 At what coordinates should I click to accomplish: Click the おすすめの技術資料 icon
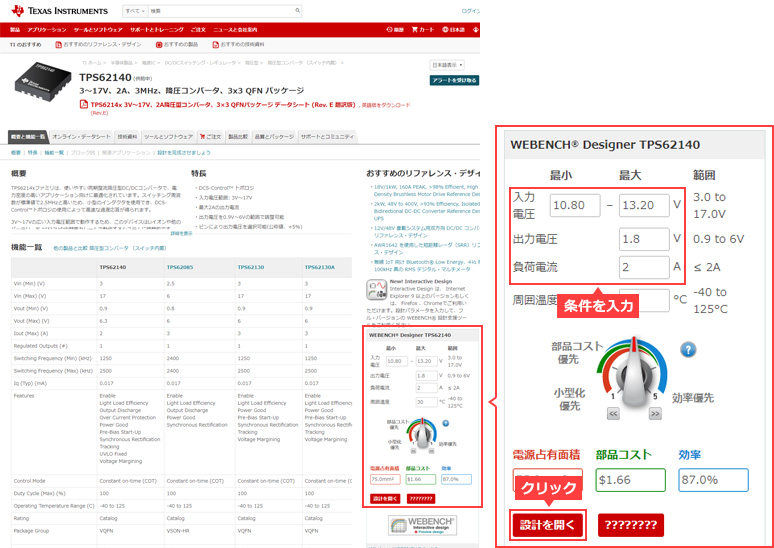point(215,44)
